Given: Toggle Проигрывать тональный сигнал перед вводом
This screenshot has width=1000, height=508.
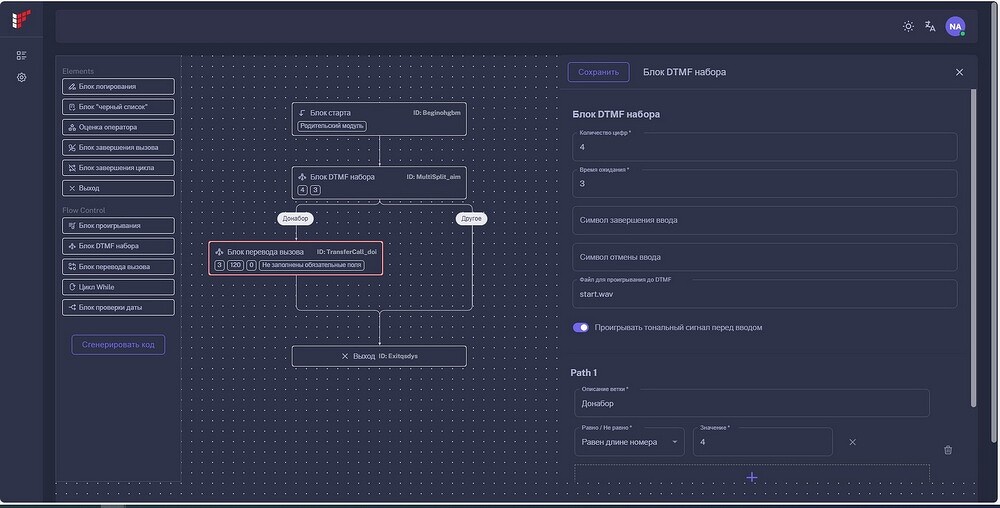Looking at the screenshot, I should (580, 328).
